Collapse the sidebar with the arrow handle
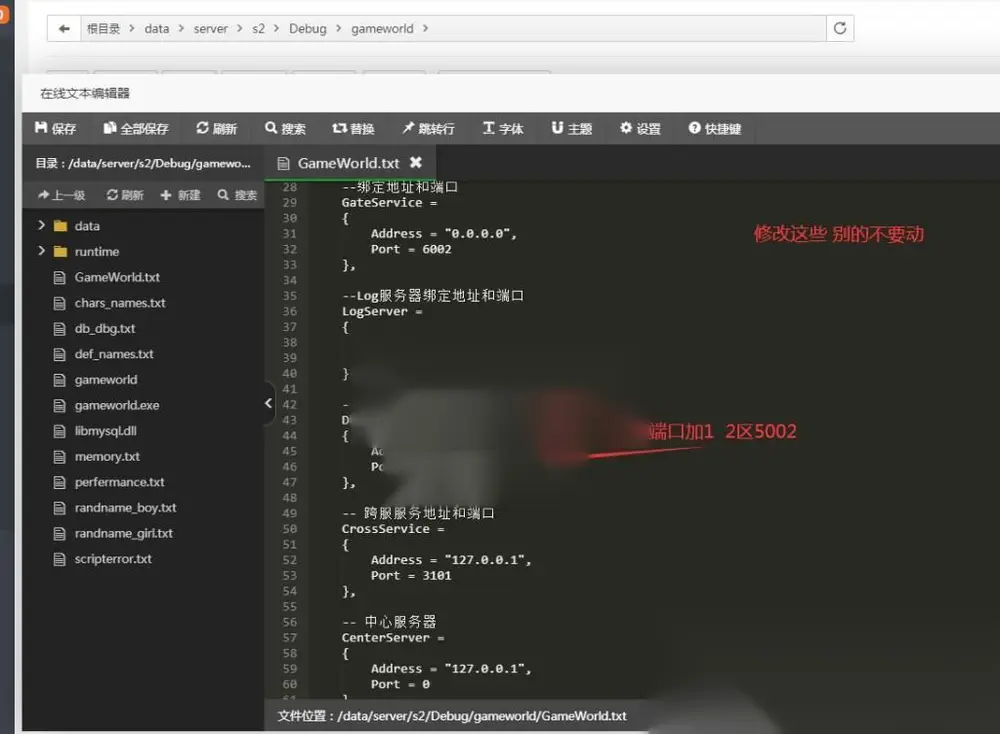Viewport: 1000px width, 734px height. click(268, 403)
